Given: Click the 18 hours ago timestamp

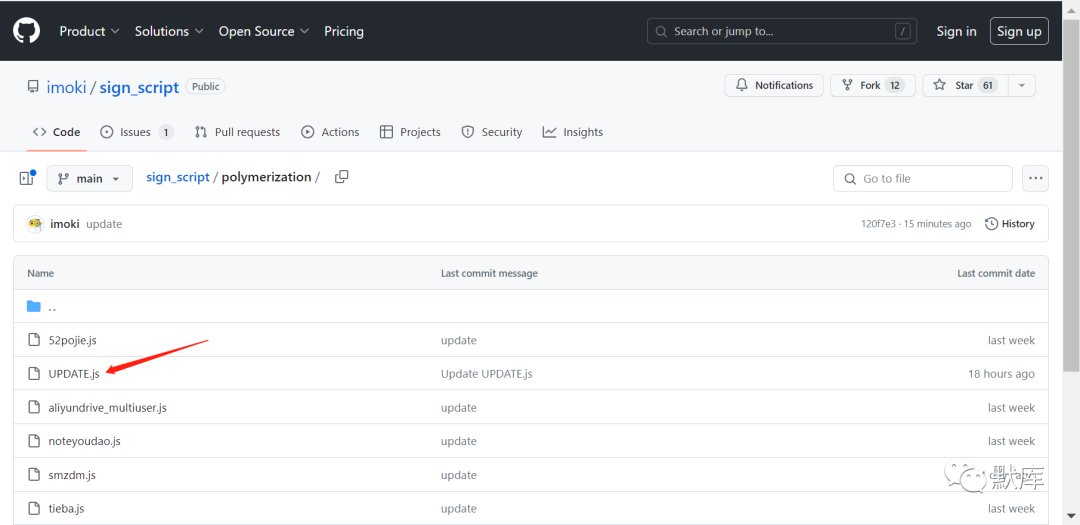Looking at the screenshot, I should 1001,373.
